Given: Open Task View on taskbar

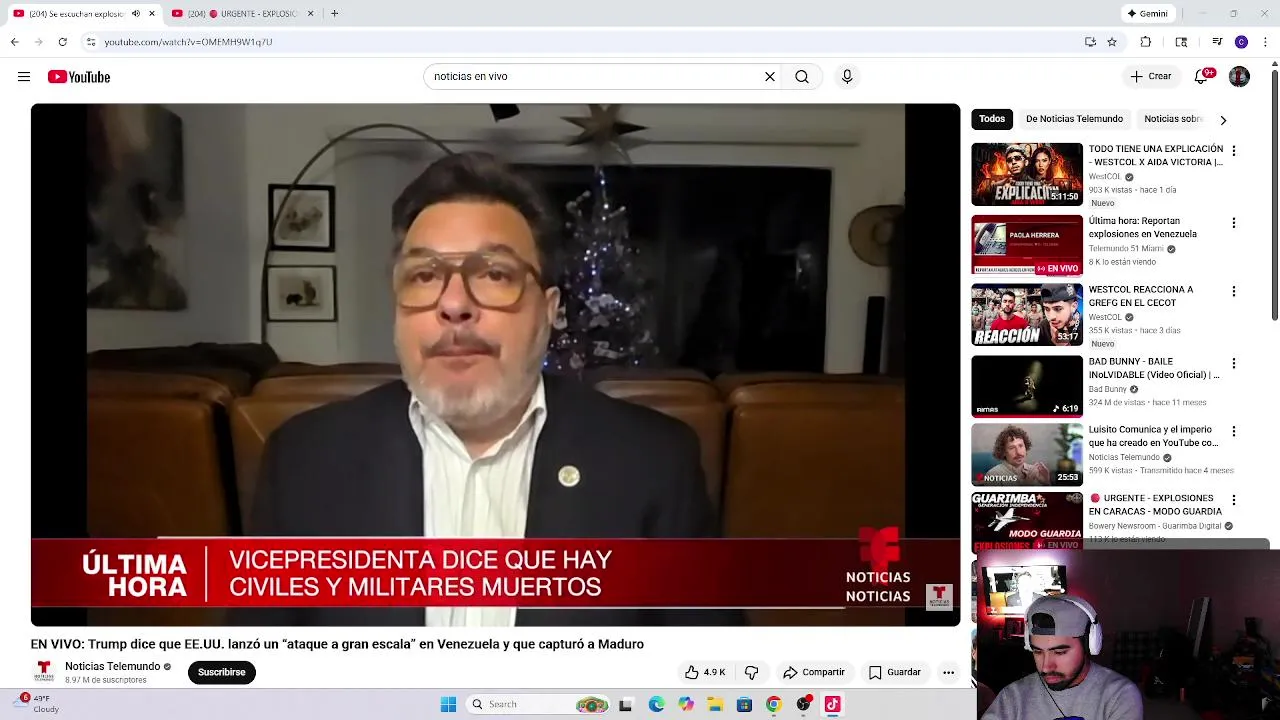Looking at the screenshot, I should click(626, 704).
